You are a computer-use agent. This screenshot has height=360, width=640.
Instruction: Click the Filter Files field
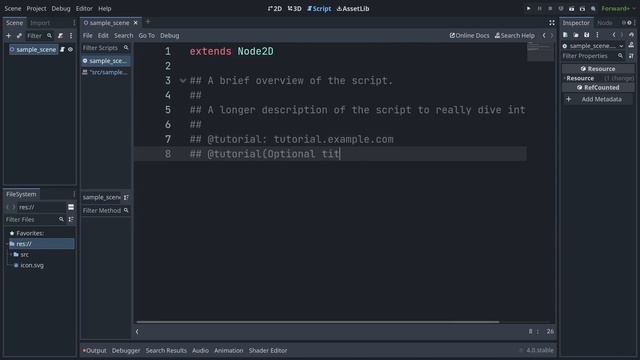[35, 220]
